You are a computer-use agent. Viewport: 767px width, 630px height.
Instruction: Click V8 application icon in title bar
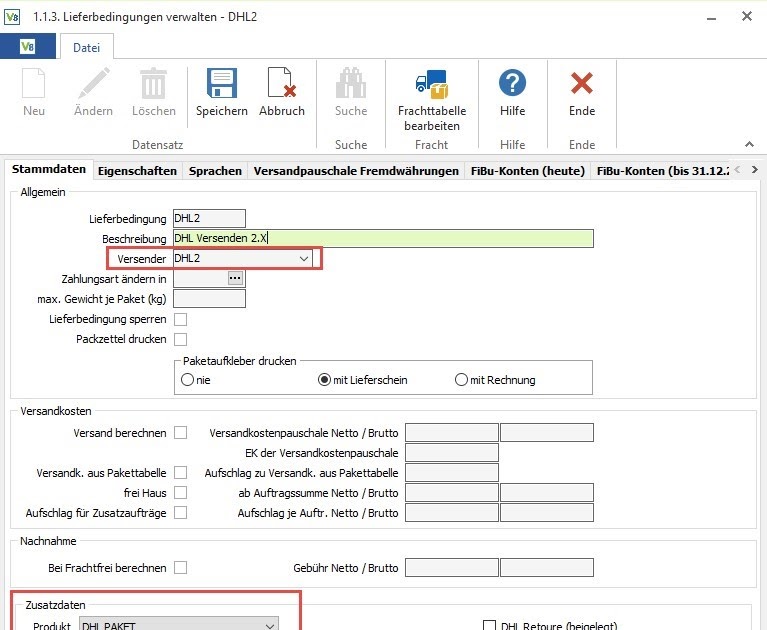pyautogui.click(x=12, y=17)
